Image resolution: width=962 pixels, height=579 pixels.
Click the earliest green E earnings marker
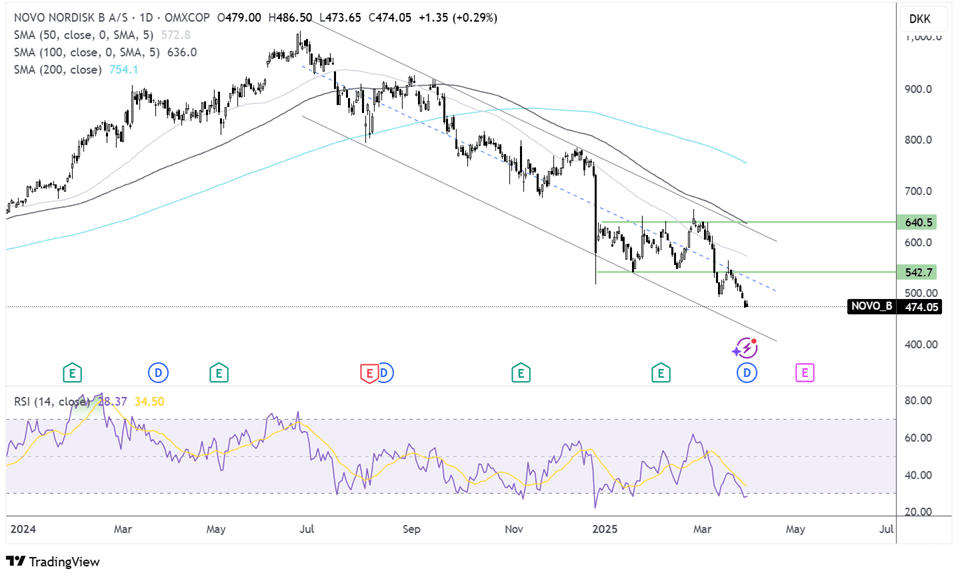click(72, 372)
